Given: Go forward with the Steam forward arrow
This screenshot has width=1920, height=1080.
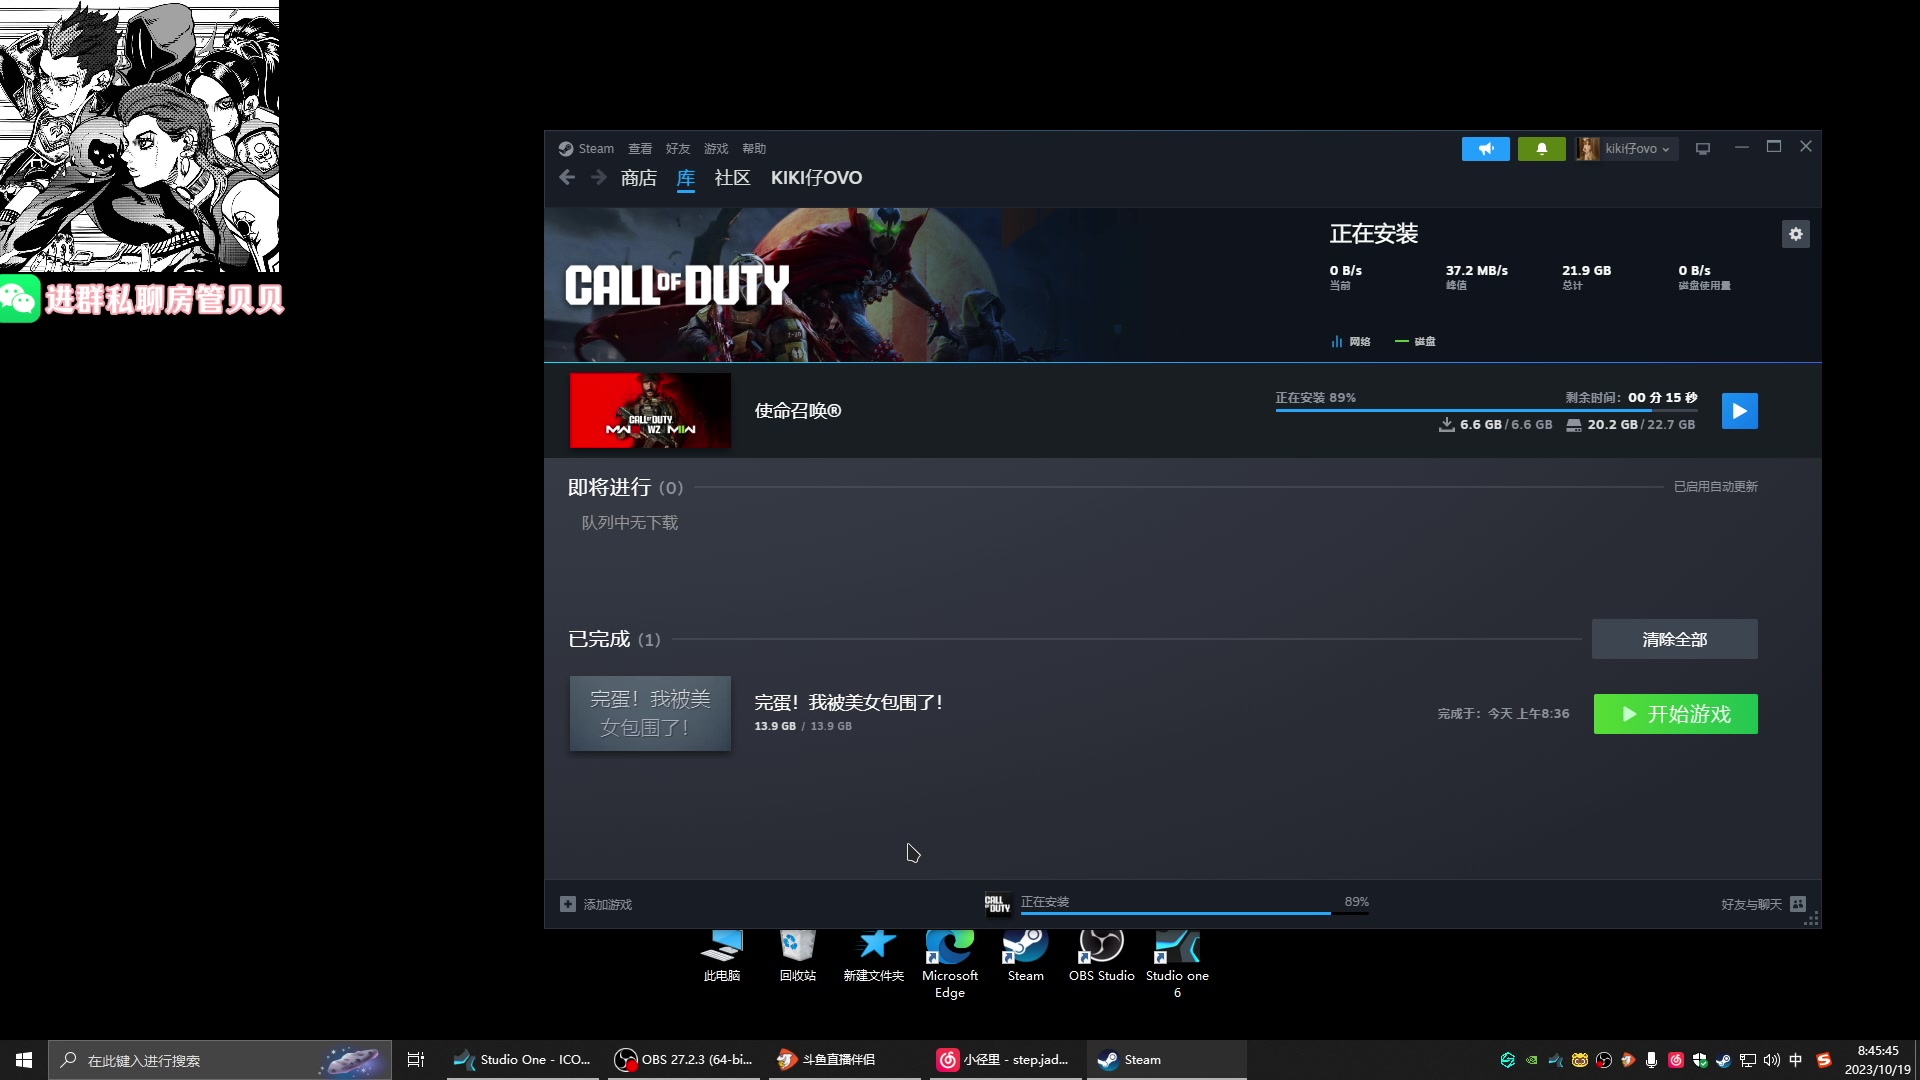Looking at the screenshot, I should point(598,177).
